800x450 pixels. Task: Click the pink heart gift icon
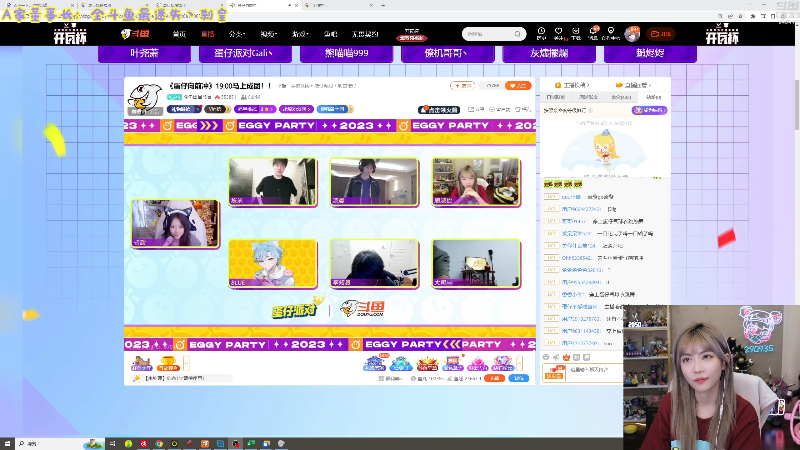tap(478, 363)
